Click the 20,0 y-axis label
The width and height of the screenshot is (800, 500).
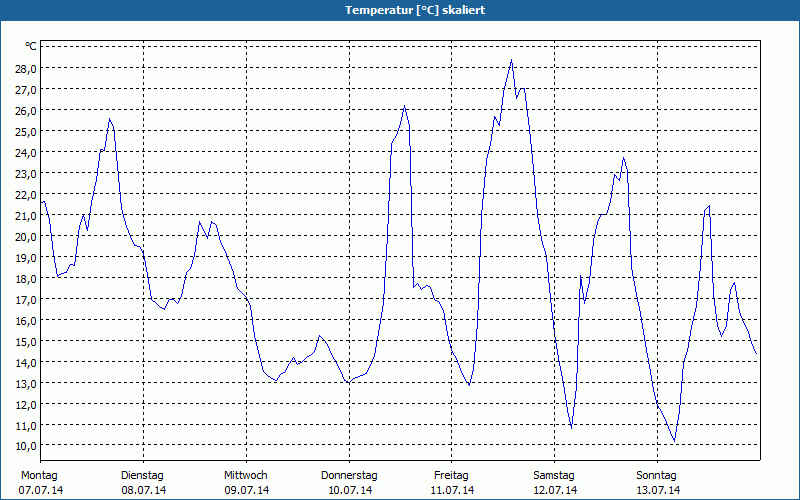tap(26, 236)
